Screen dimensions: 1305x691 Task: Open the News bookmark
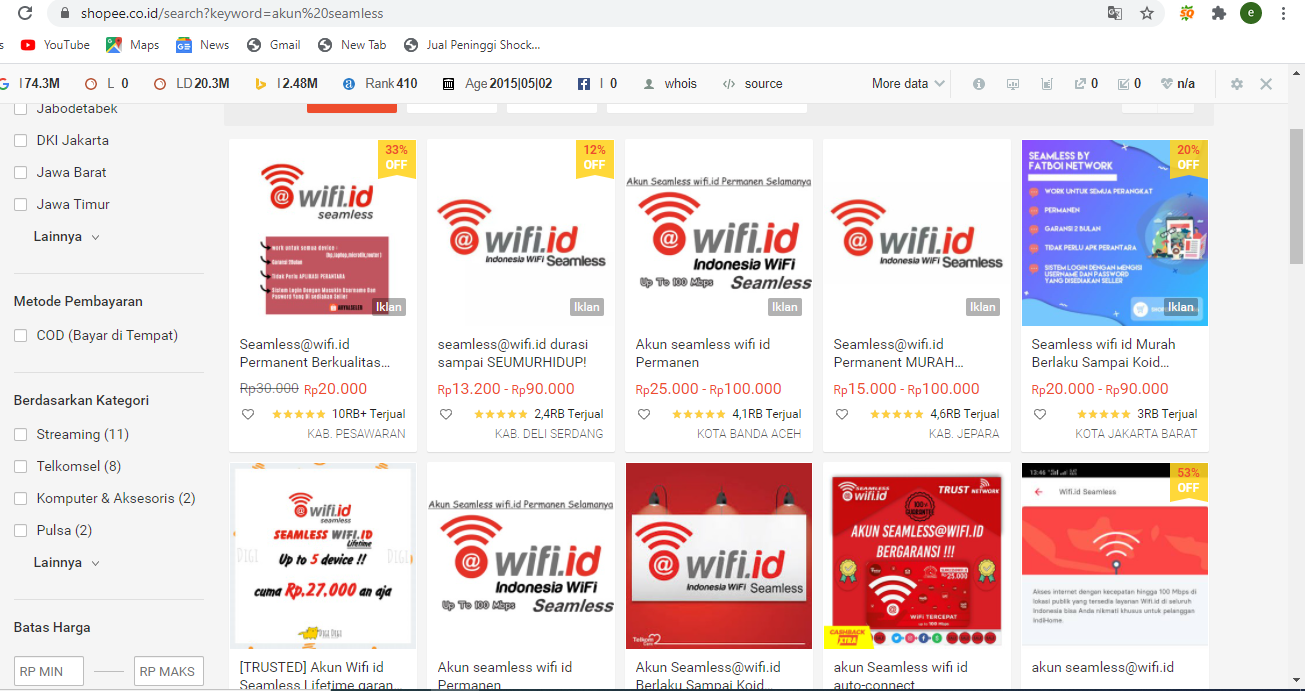tap(203, 45)
